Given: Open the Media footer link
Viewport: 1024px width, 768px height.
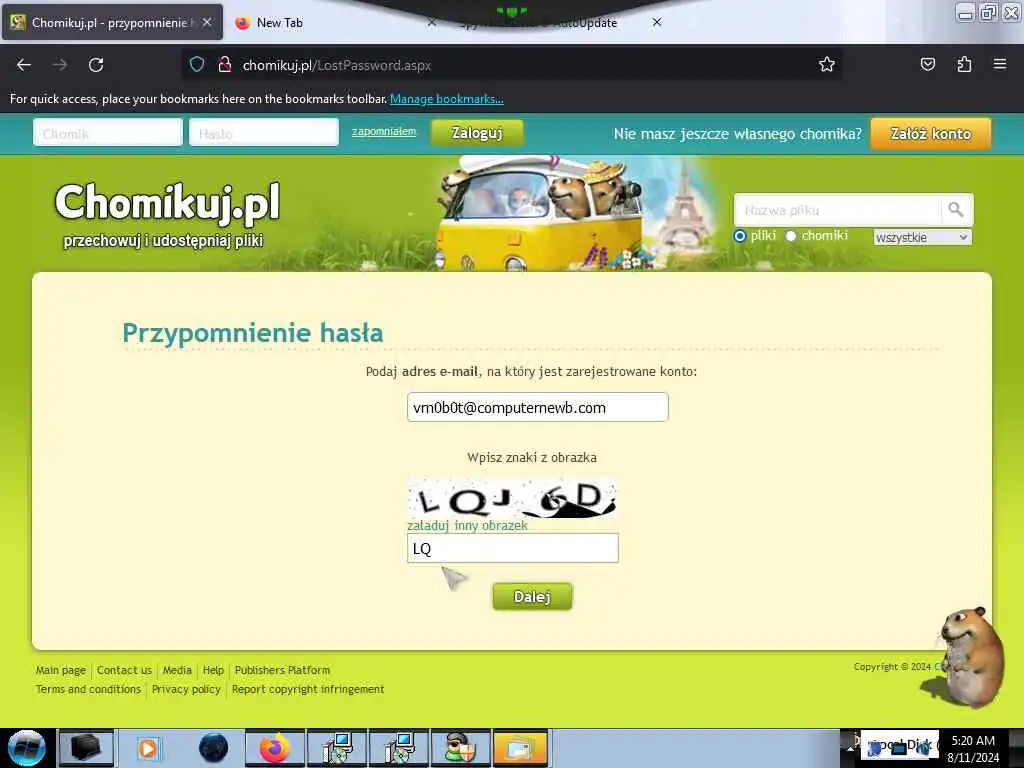Looking at the screenshot, I should click(177, 670).
